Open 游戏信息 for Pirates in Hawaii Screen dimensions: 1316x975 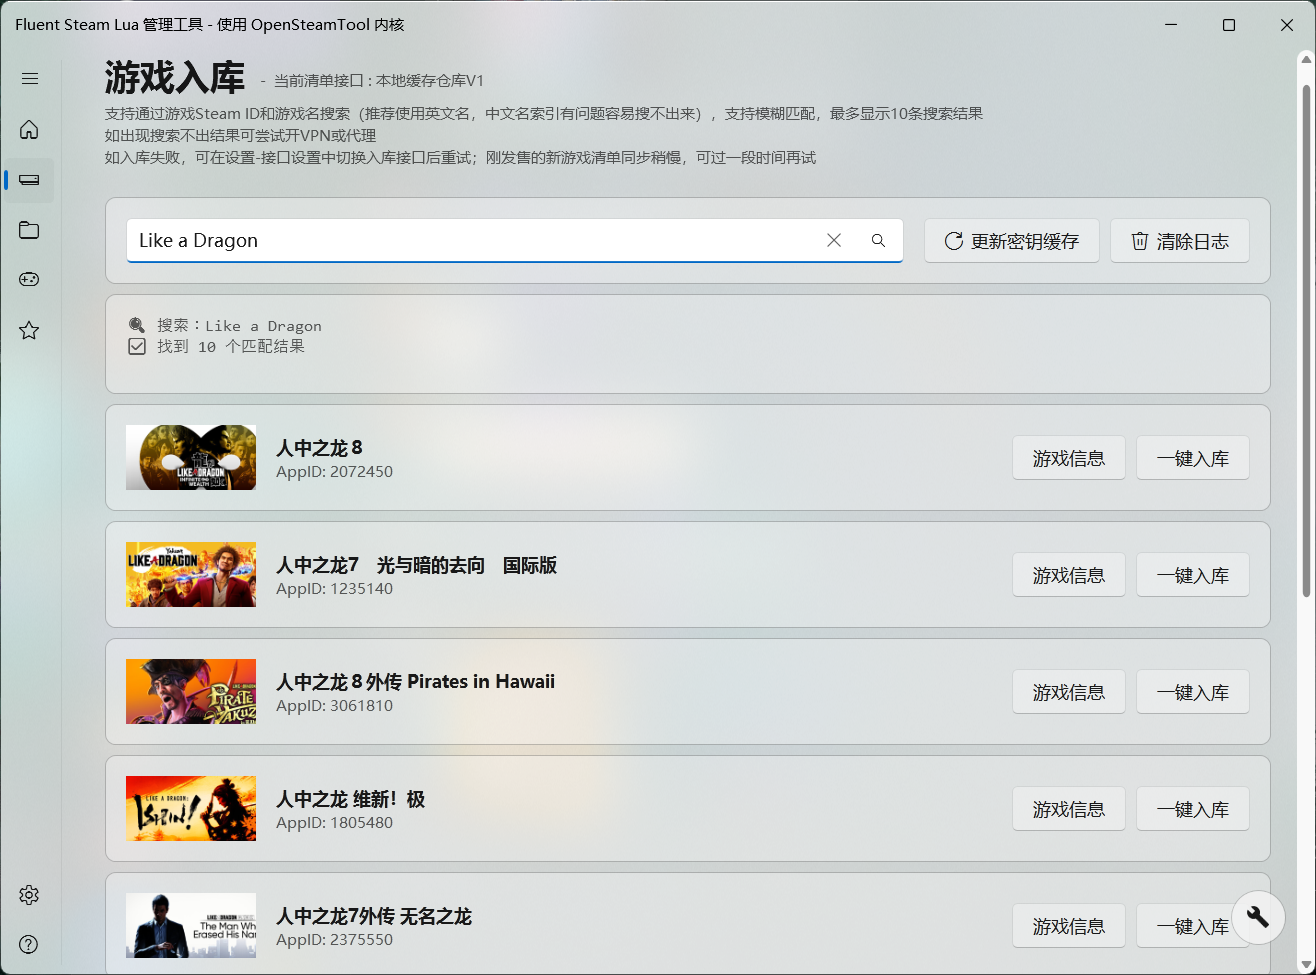(x=1069, y=692)
